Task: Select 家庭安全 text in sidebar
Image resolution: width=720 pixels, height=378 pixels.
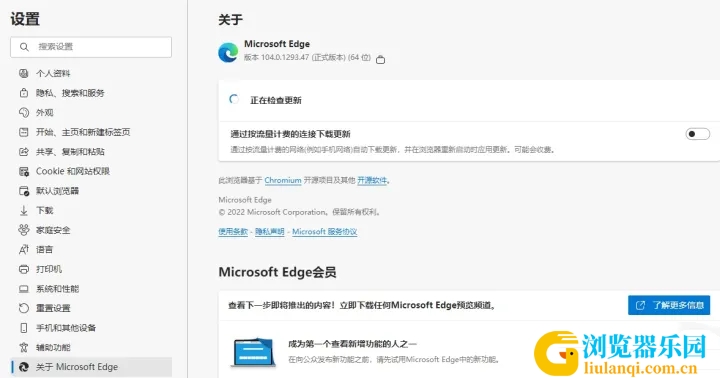Action: click(x=53, y=230)
